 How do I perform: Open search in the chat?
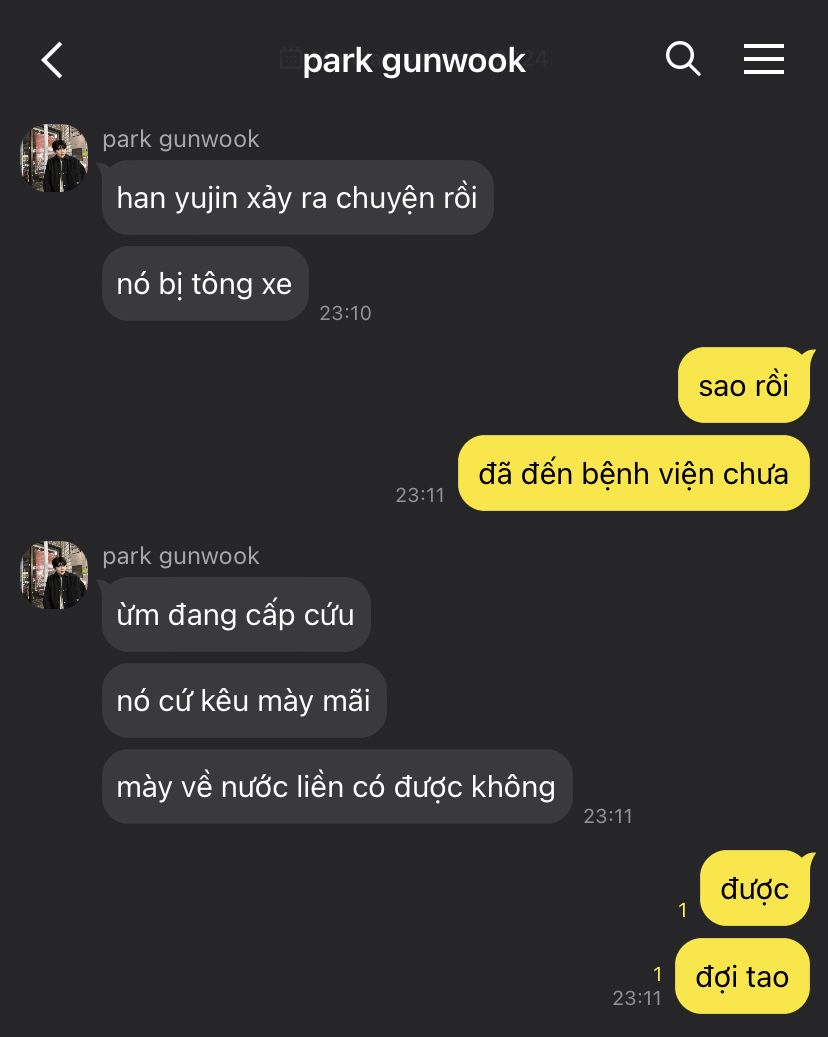[x=683, y=59]
